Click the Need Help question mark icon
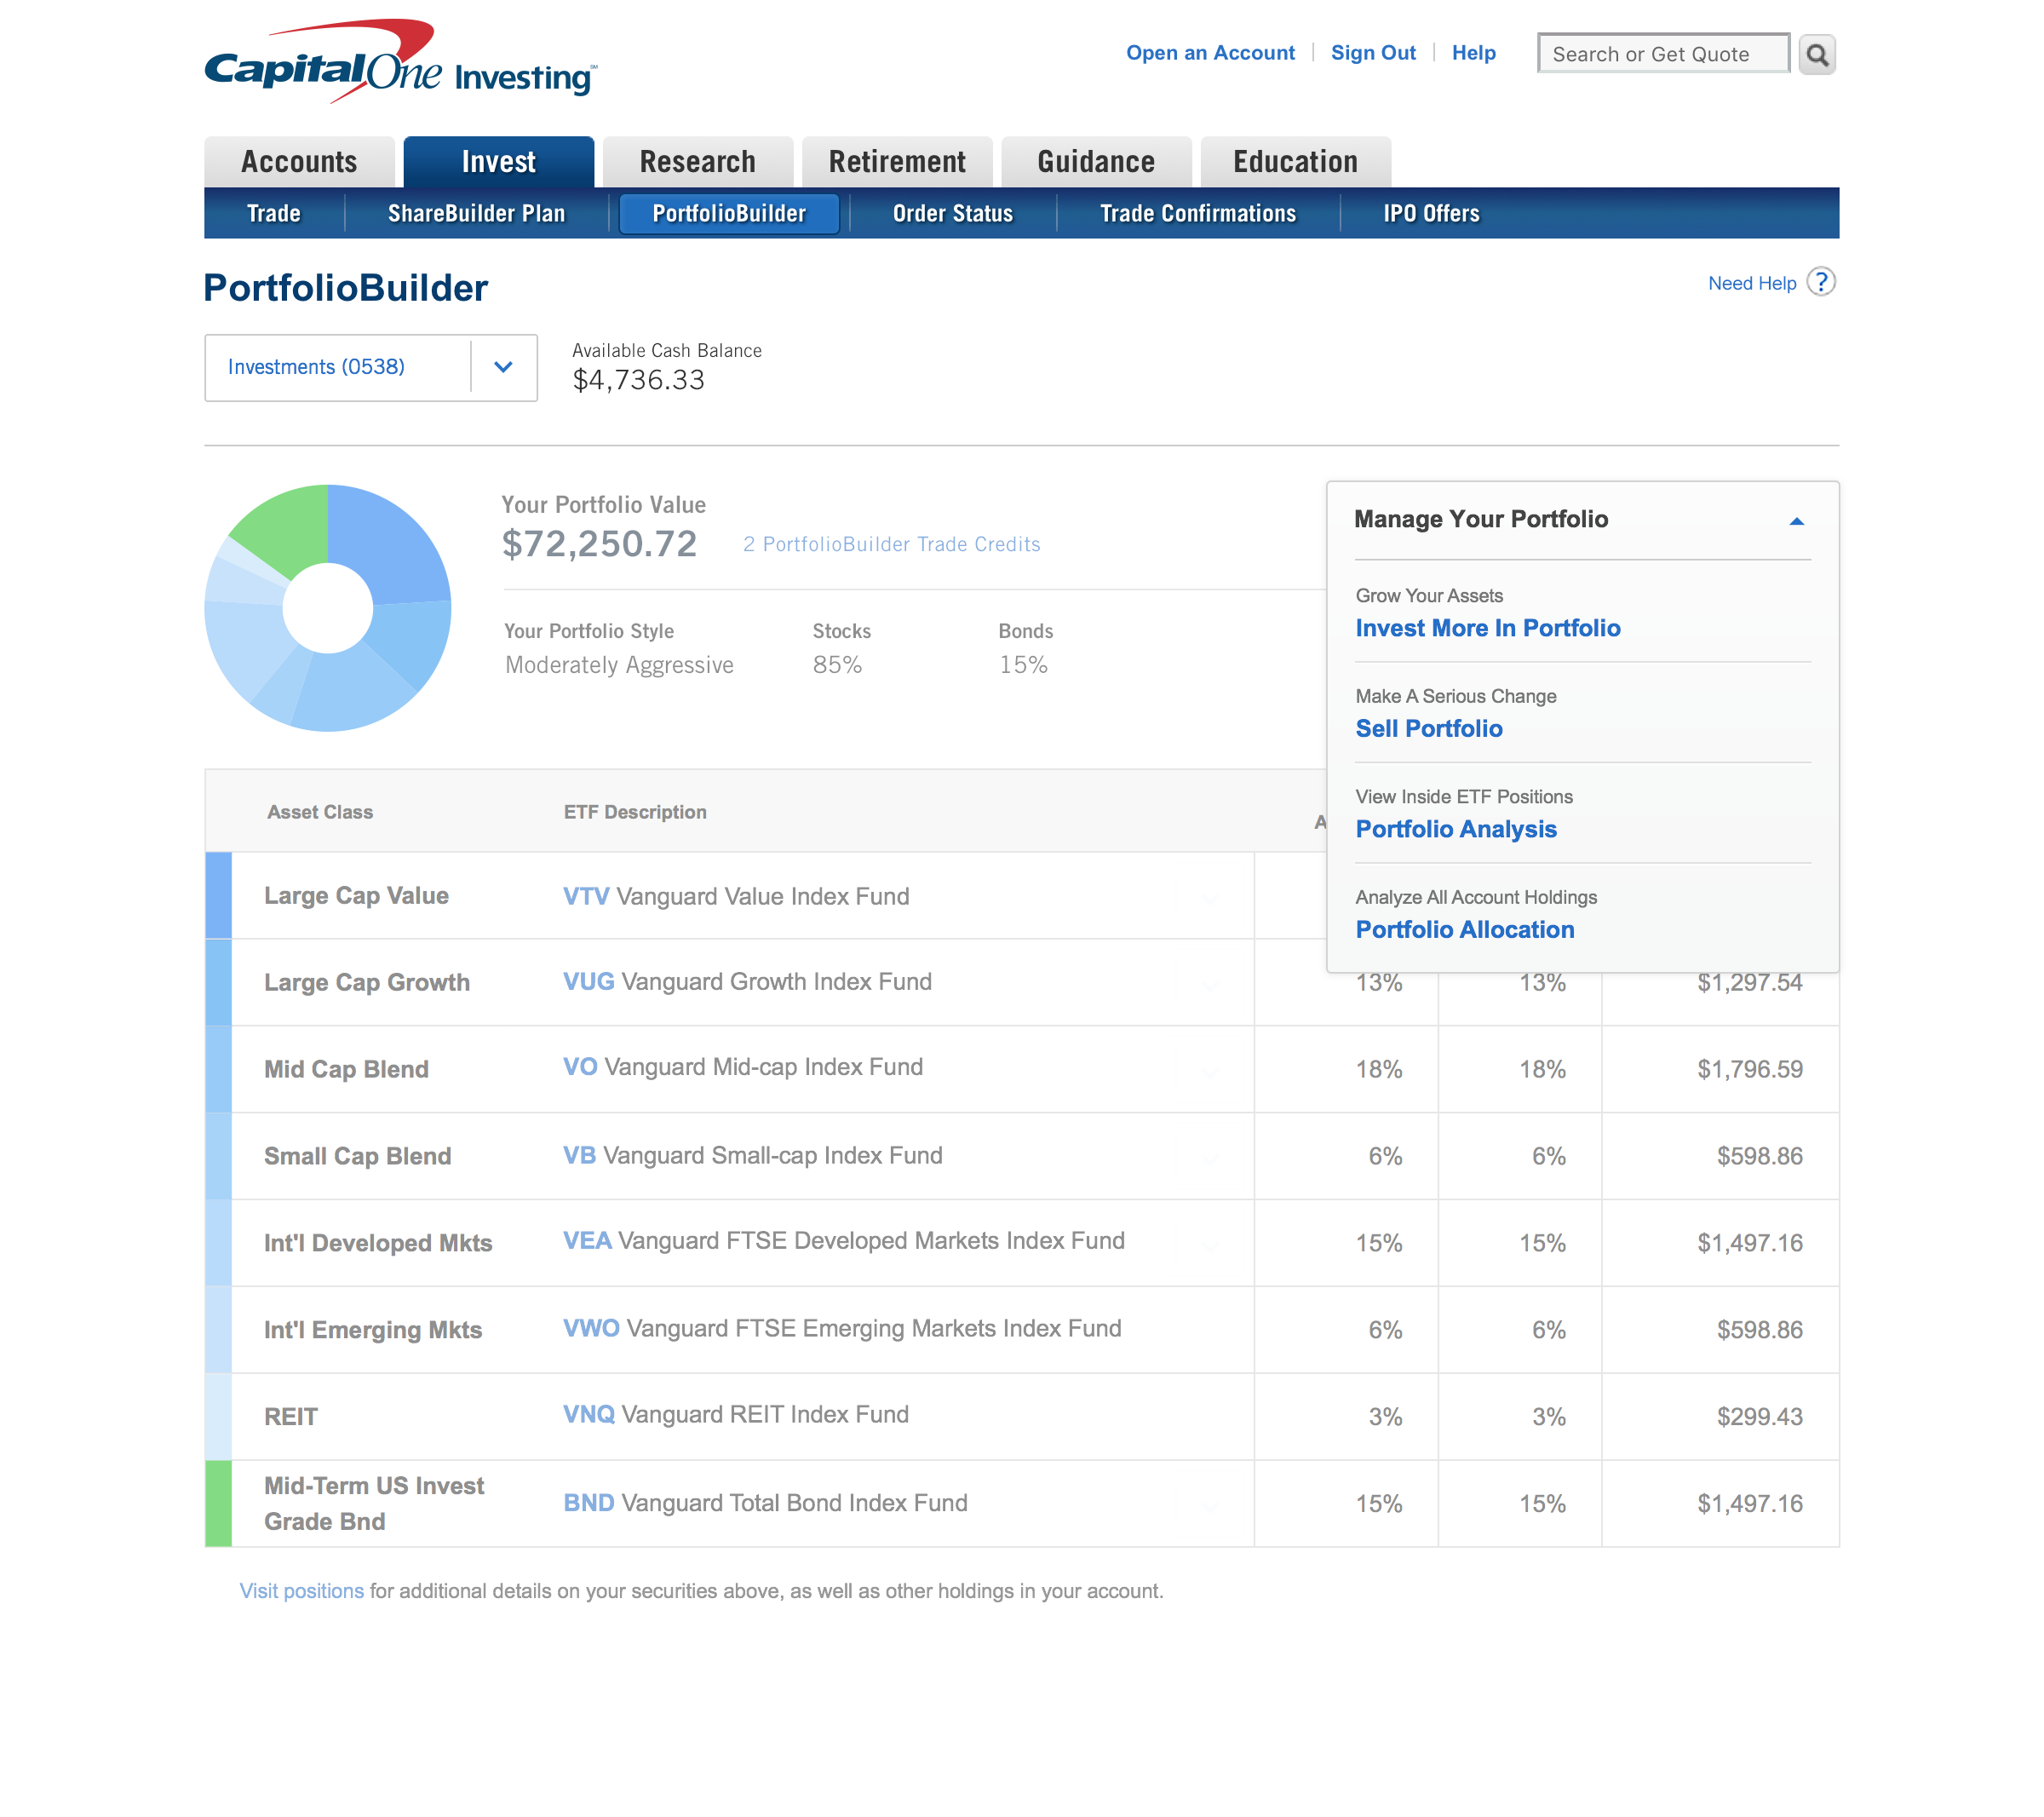The height and width of the screenshot is (1817, 2044). pos(1821,282)
